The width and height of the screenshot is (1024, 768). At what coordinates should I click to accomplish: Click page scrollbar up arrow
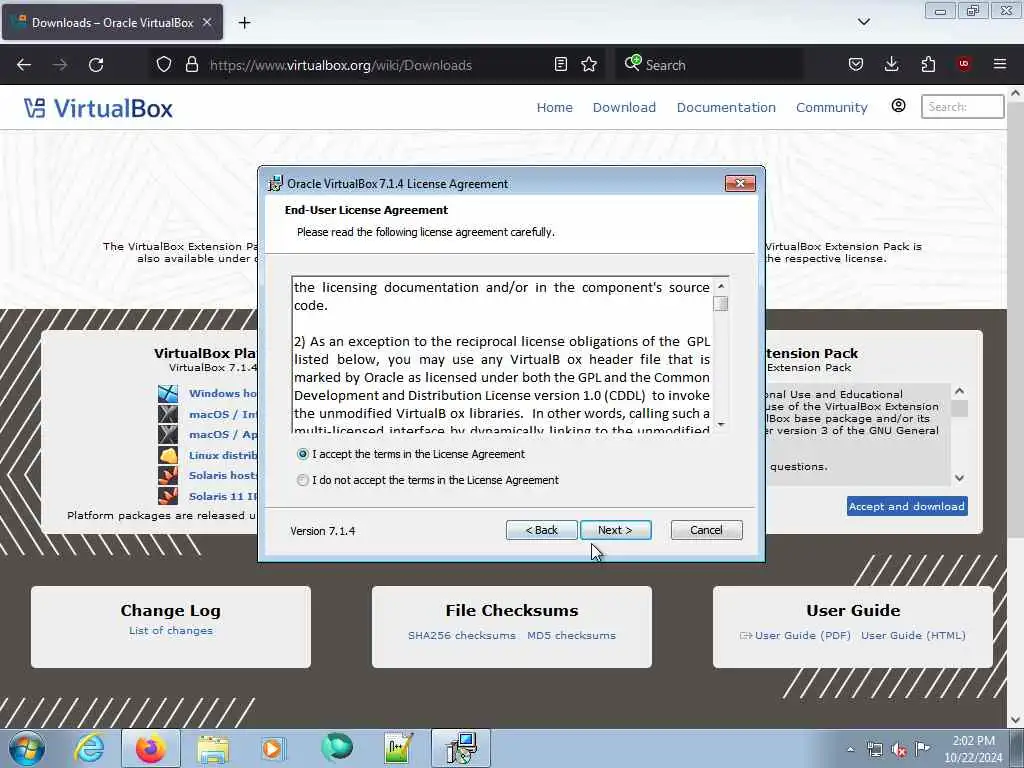1016,93
